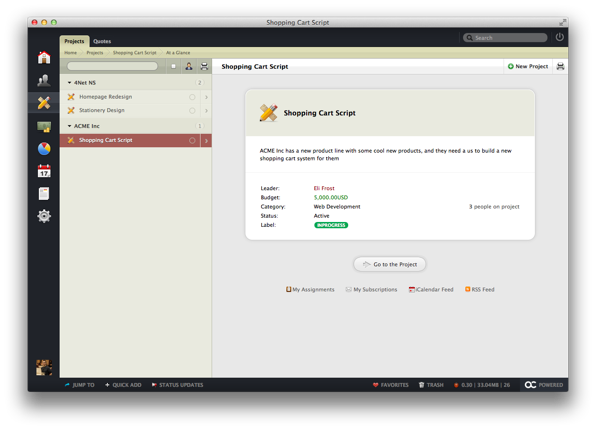This screenshot has height=430, width=596.
Task: Click the print icon in project list toolbar
Action: tap(204, 67)
